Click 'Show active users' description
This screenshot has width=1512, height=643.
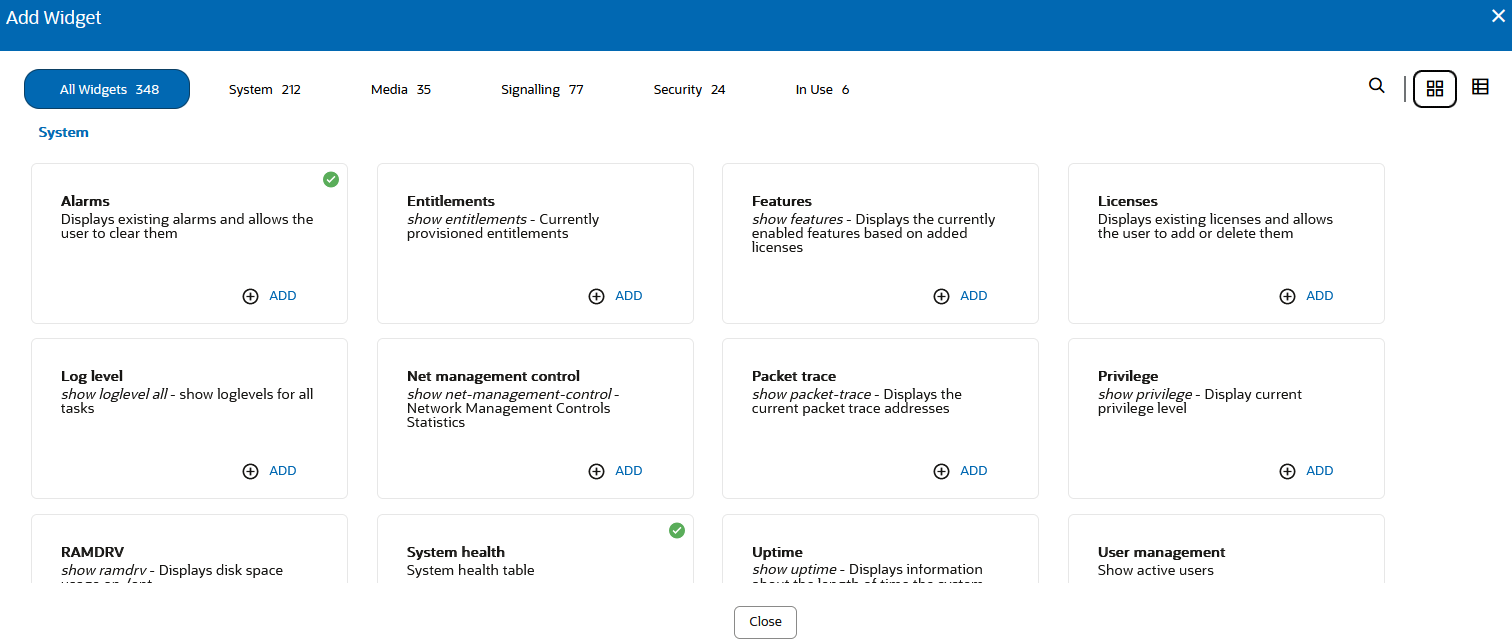[x=1156, y=570]
